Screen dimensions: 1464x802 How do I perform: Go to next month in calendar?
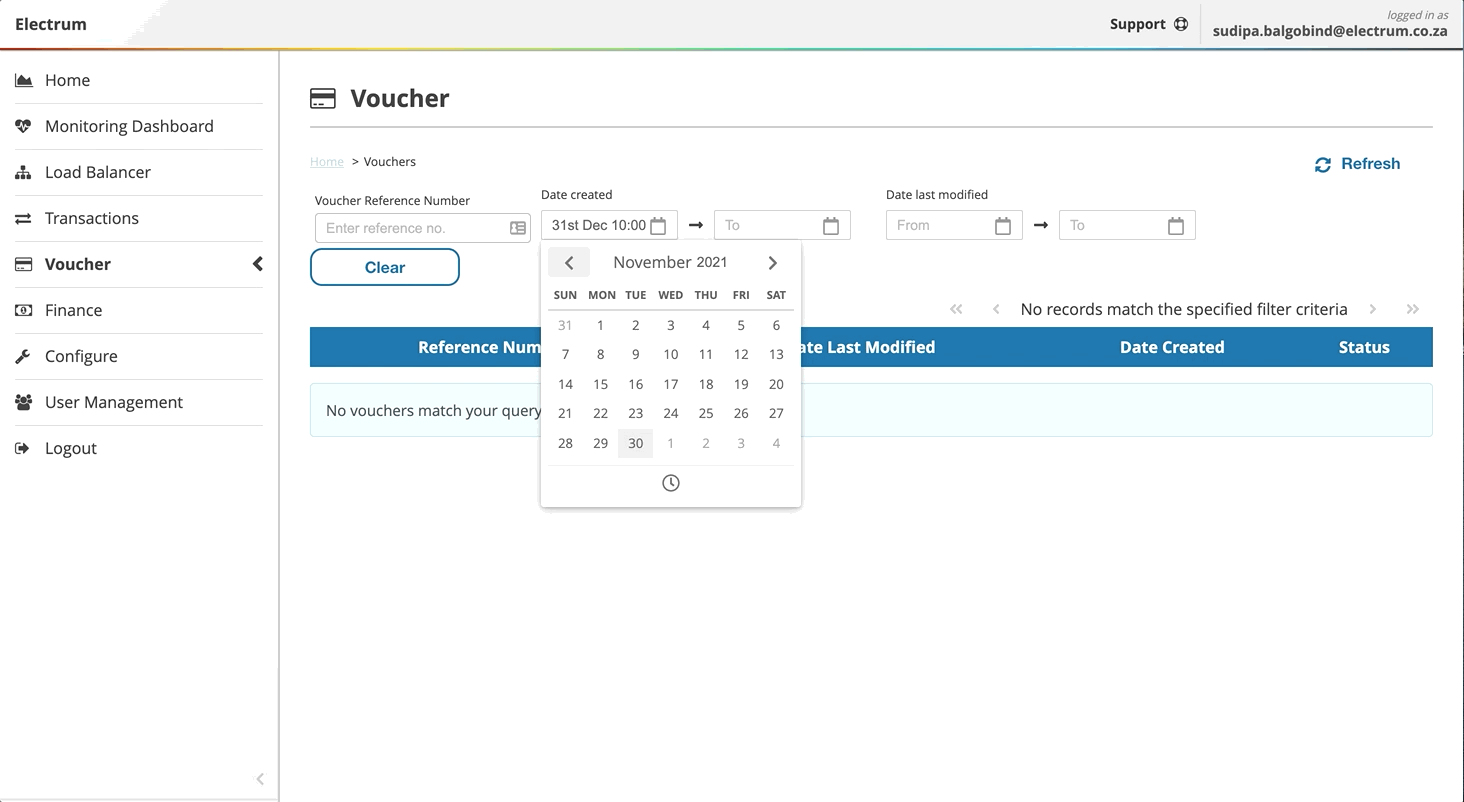point(772,263)
